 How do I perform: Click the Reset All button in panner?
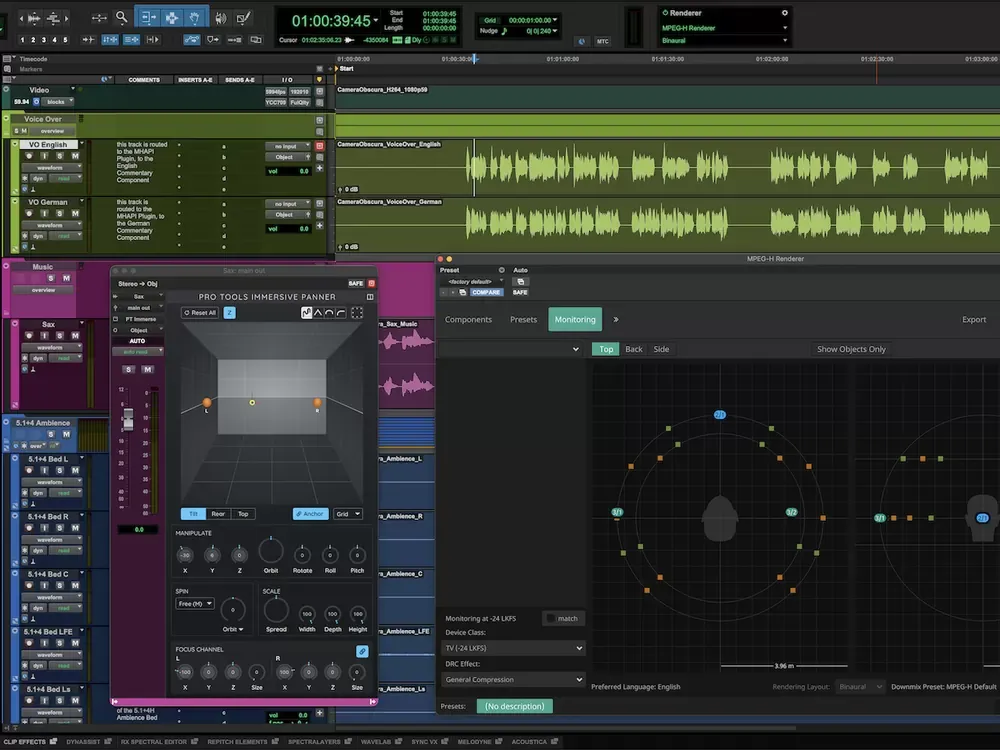200,312
